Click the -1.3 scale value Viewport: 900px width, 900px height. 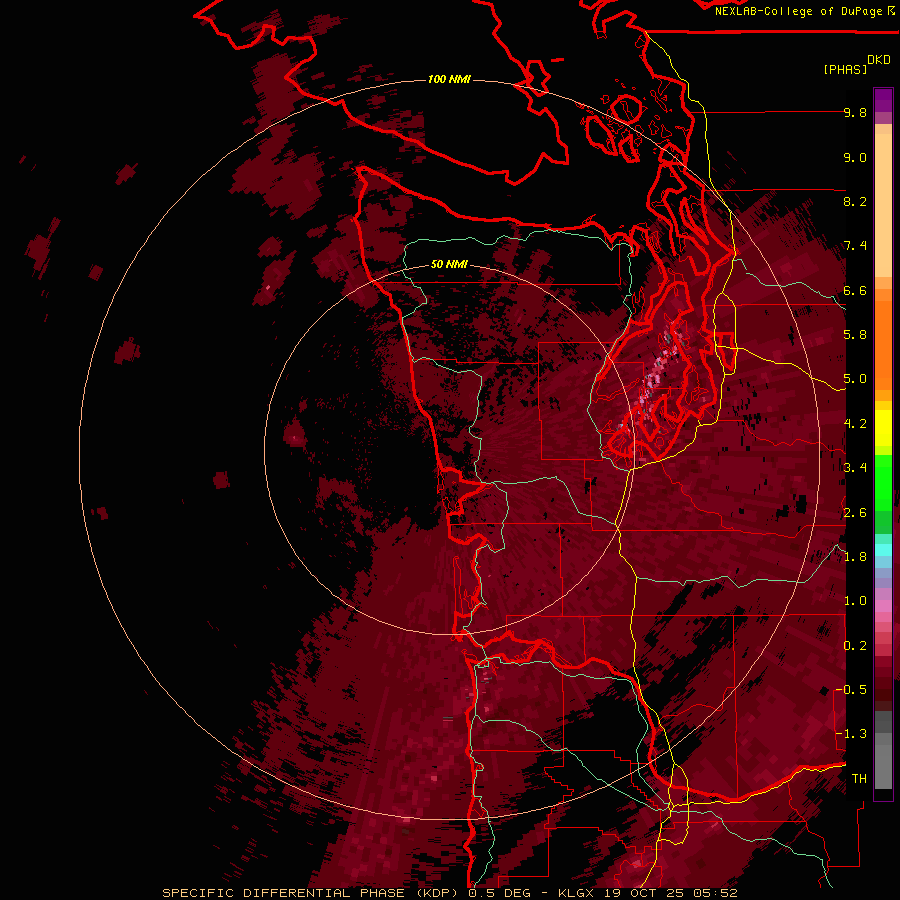pos(851,734)
